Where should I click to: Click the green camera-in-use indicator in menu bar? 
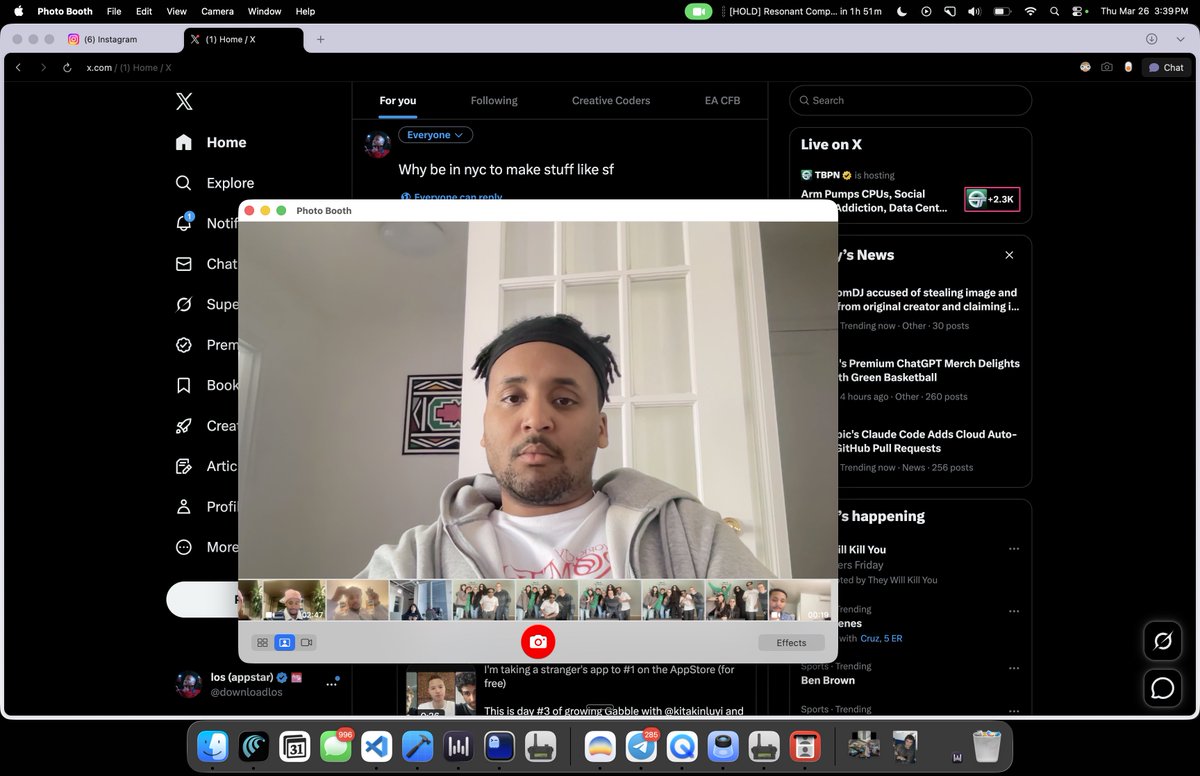tap(698, 11)
